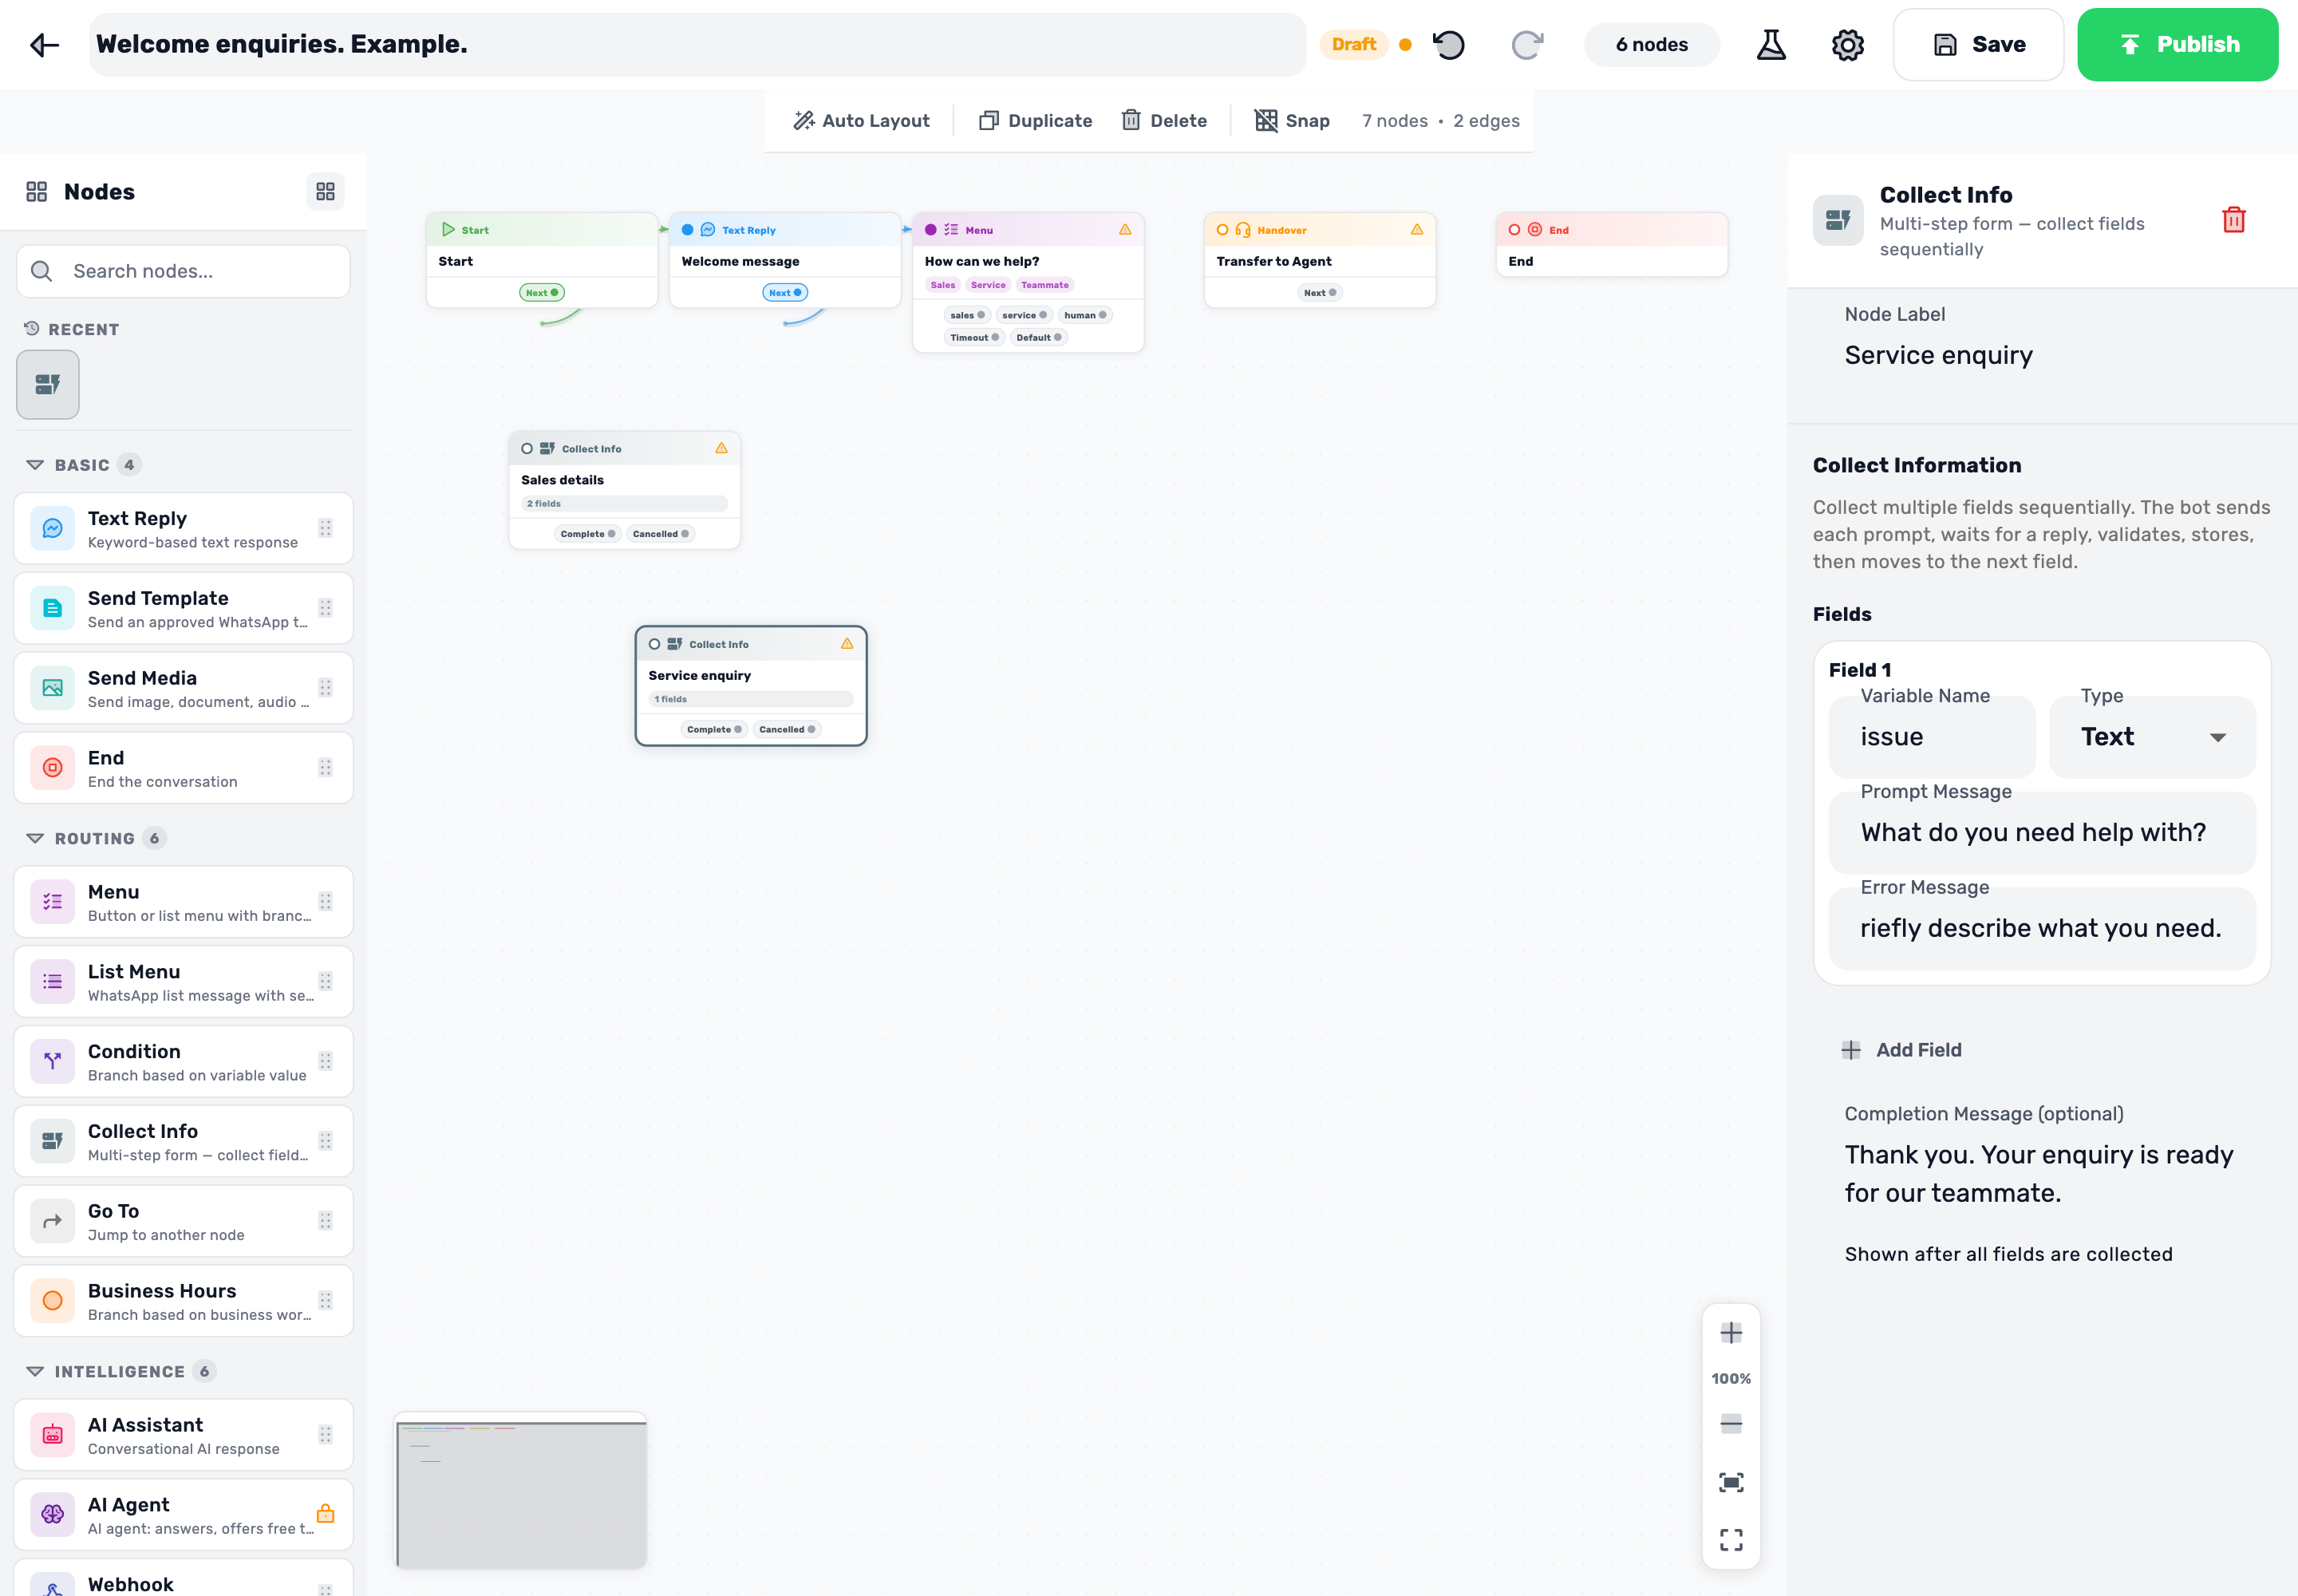Edit the flow title field

point(697,44)
